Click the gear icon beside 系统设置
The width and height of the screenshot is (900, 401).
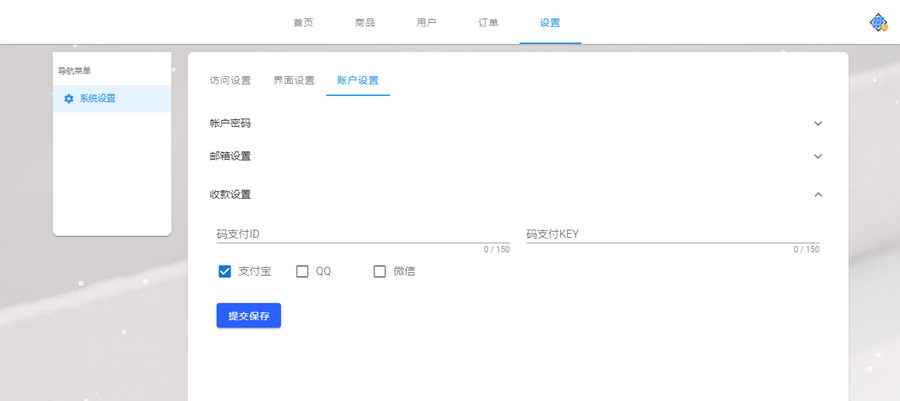click(x=68, y=98)
